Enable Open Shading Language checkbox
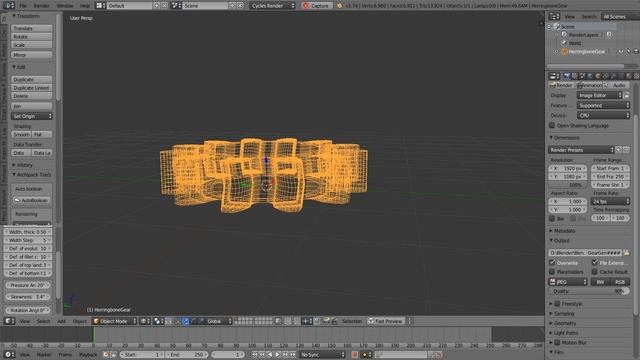The height and width of the screenshot is (360, 640). coord(552,125)
